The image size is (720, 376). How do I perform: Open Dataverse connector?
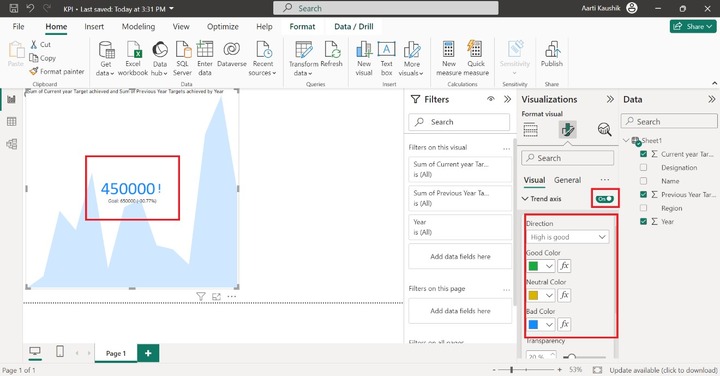pos(231,54)
